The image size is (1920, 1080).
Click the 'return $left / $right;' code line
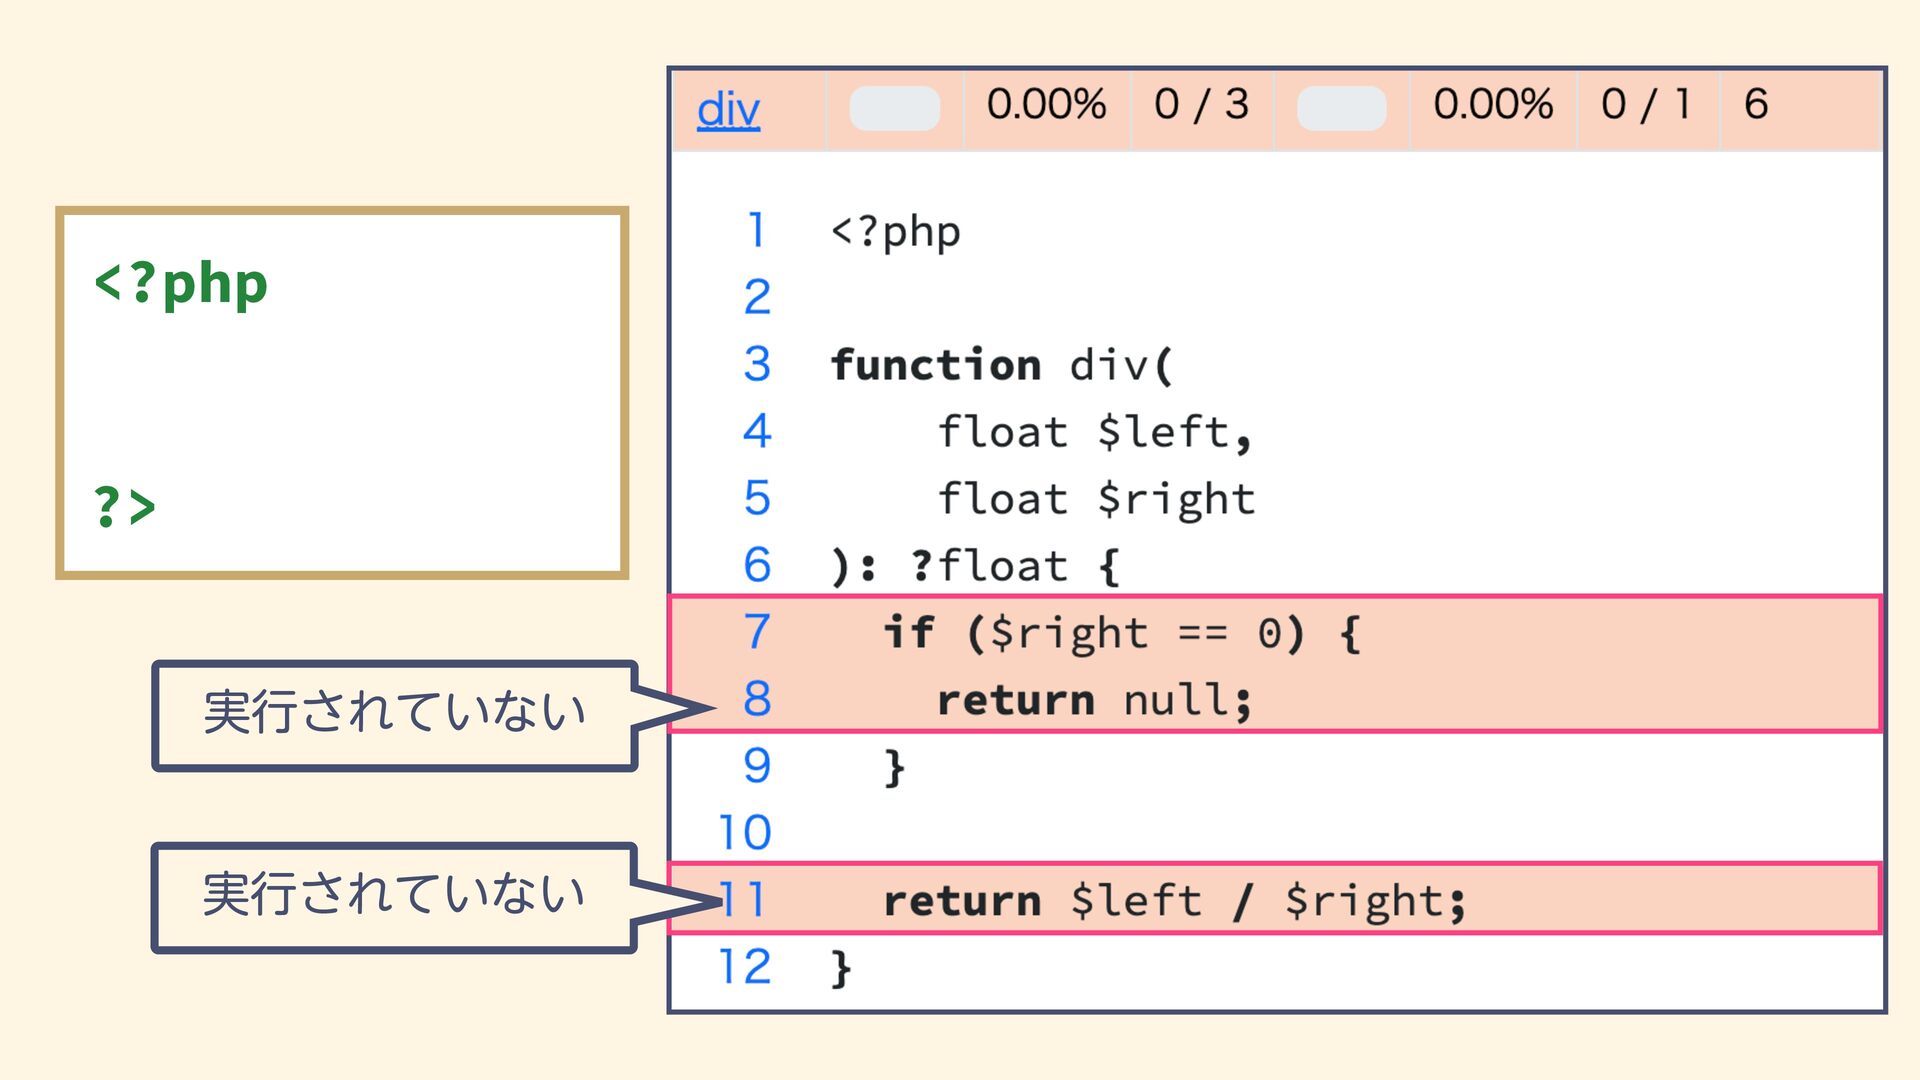tap(1174, 901)
